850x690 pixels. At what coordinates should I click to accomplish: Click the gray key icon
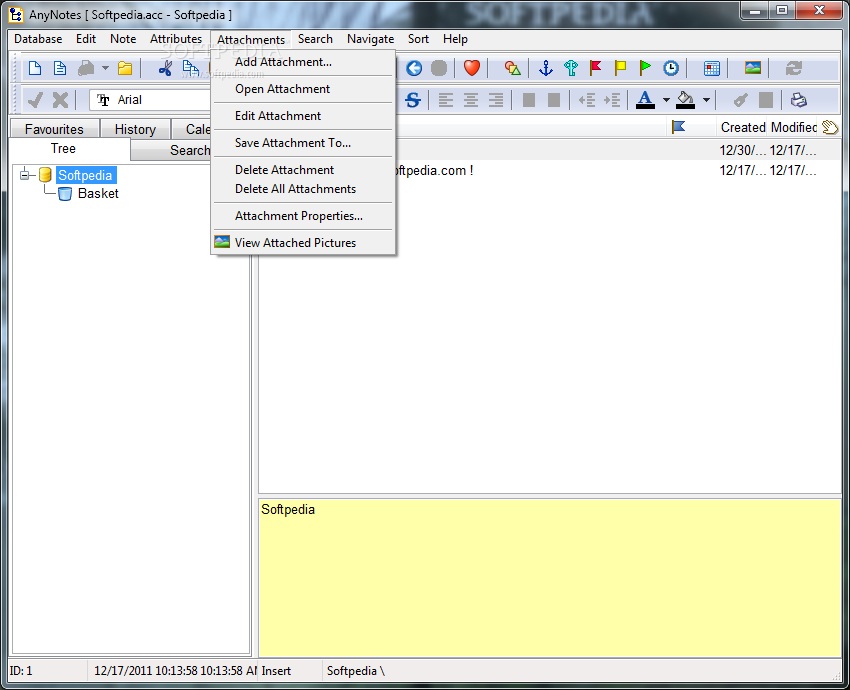tap(740, 100)
